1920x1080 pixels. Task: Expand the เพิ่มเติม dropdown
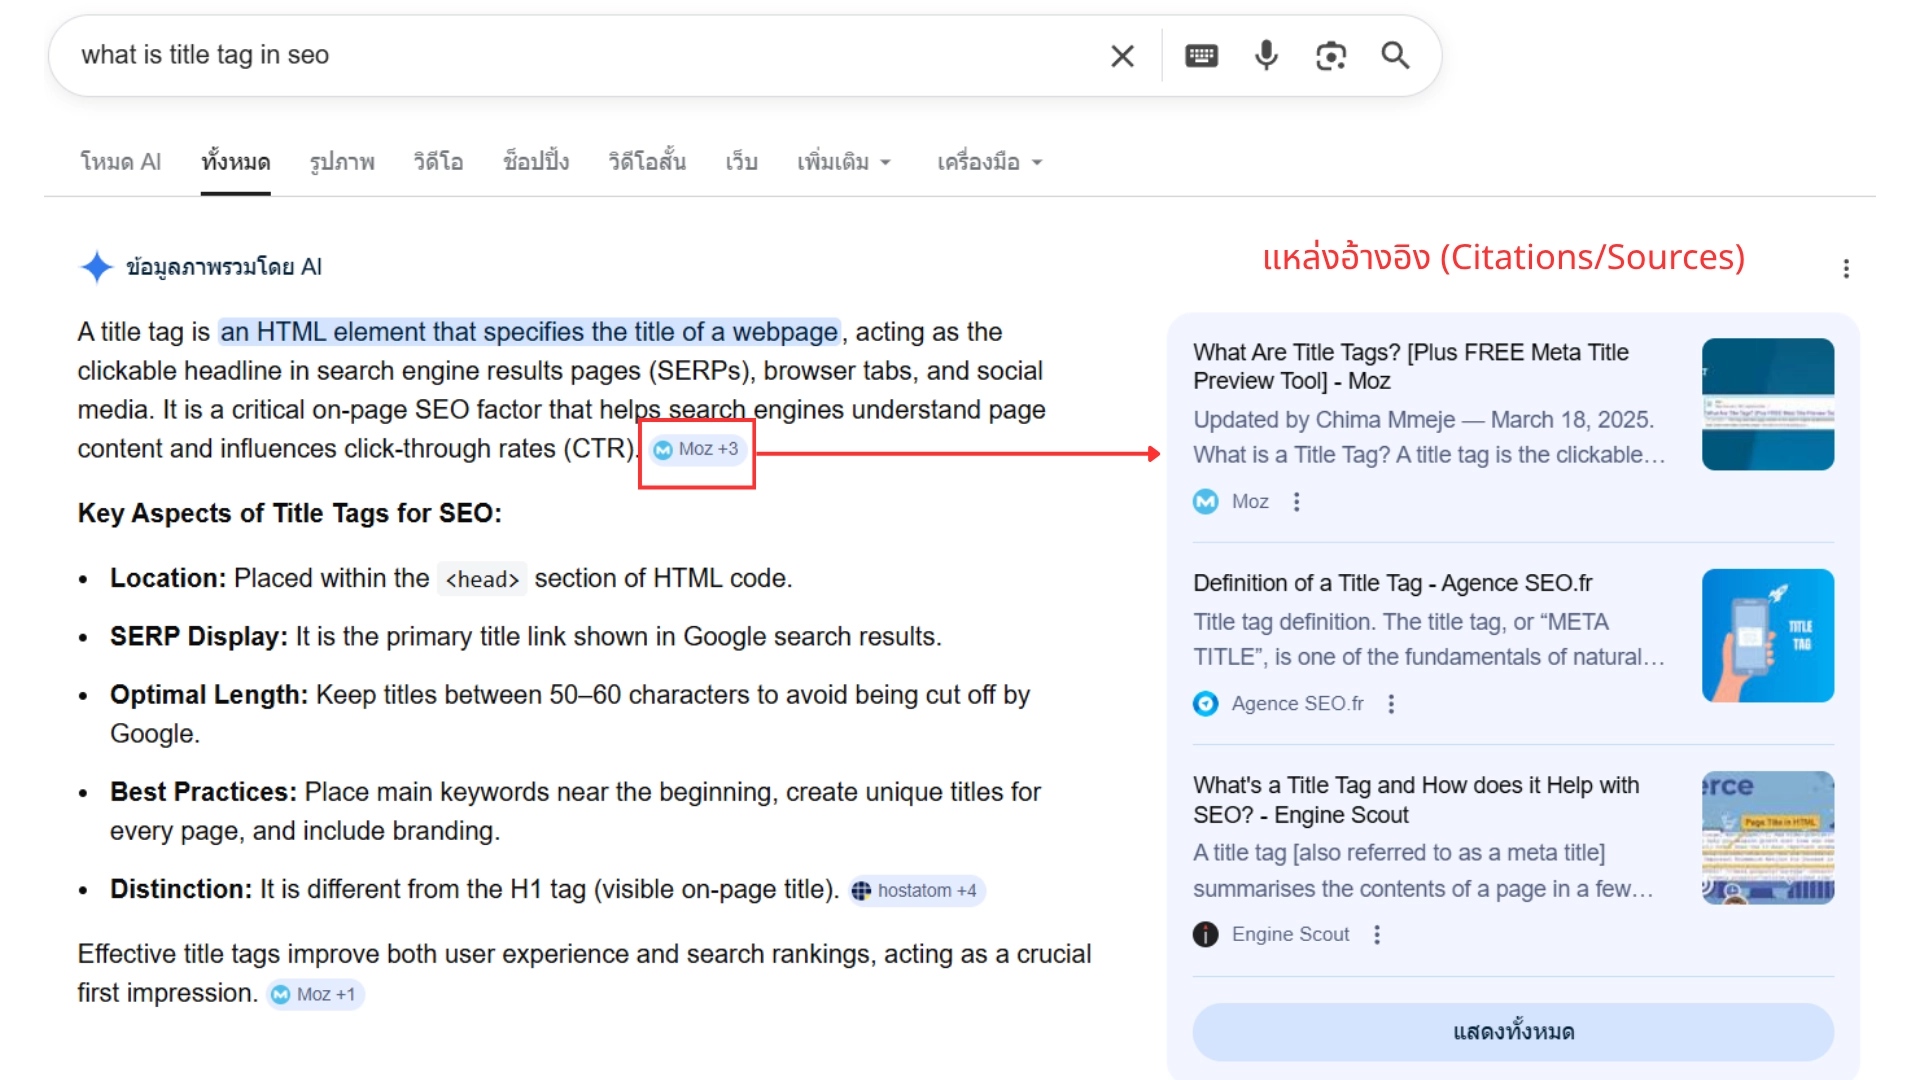tap(843, 162)
